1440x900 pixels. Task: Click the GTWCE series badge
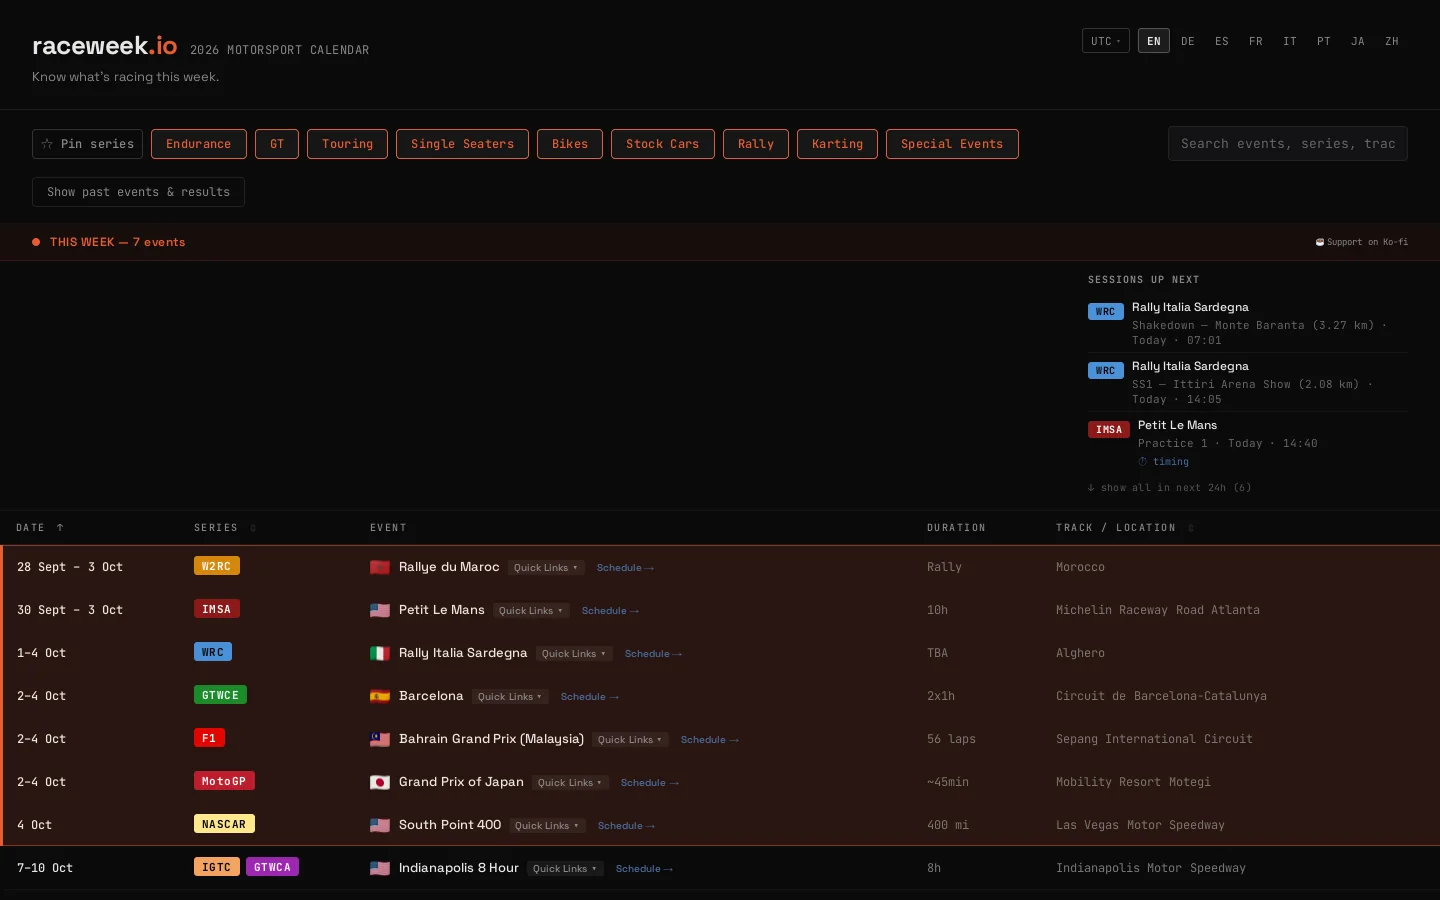[220, 695]
